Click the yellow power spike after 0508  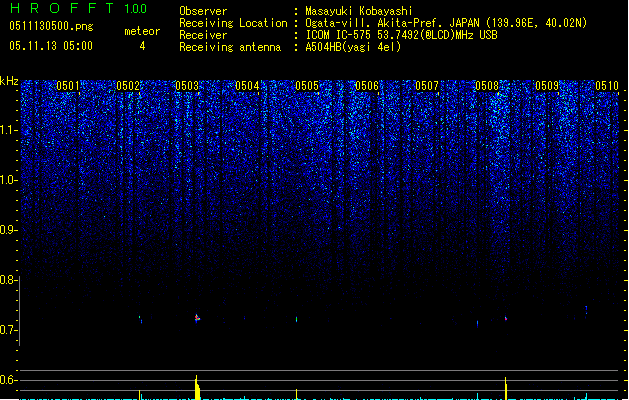(506, 388)
